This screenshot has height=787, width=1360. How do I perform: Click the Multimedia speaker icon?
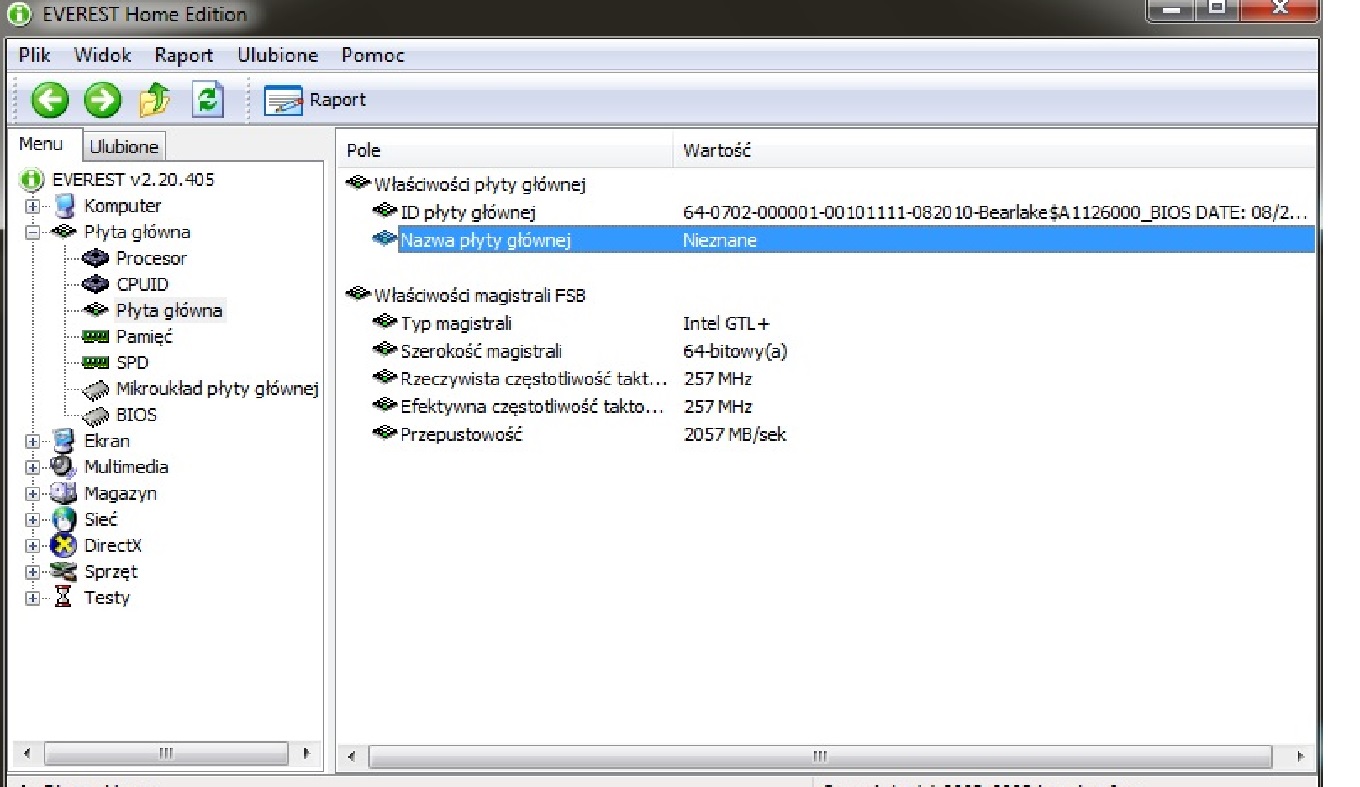64,467
